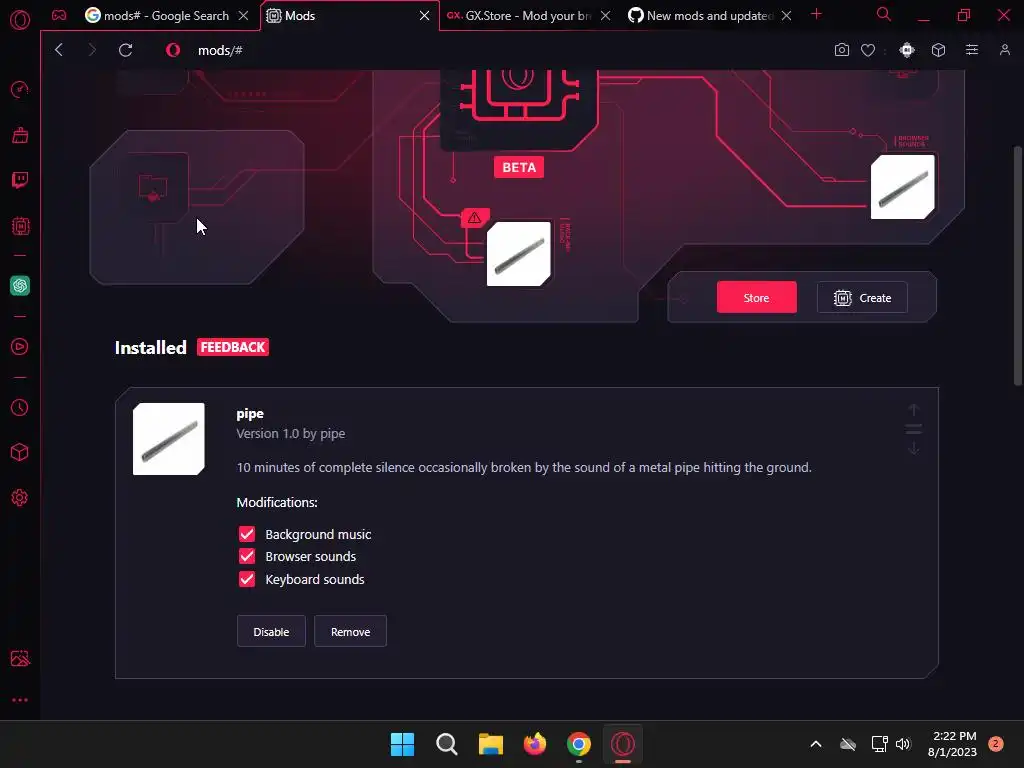
Task: Open Chrome from taskbar
Action: click(579, 744)
